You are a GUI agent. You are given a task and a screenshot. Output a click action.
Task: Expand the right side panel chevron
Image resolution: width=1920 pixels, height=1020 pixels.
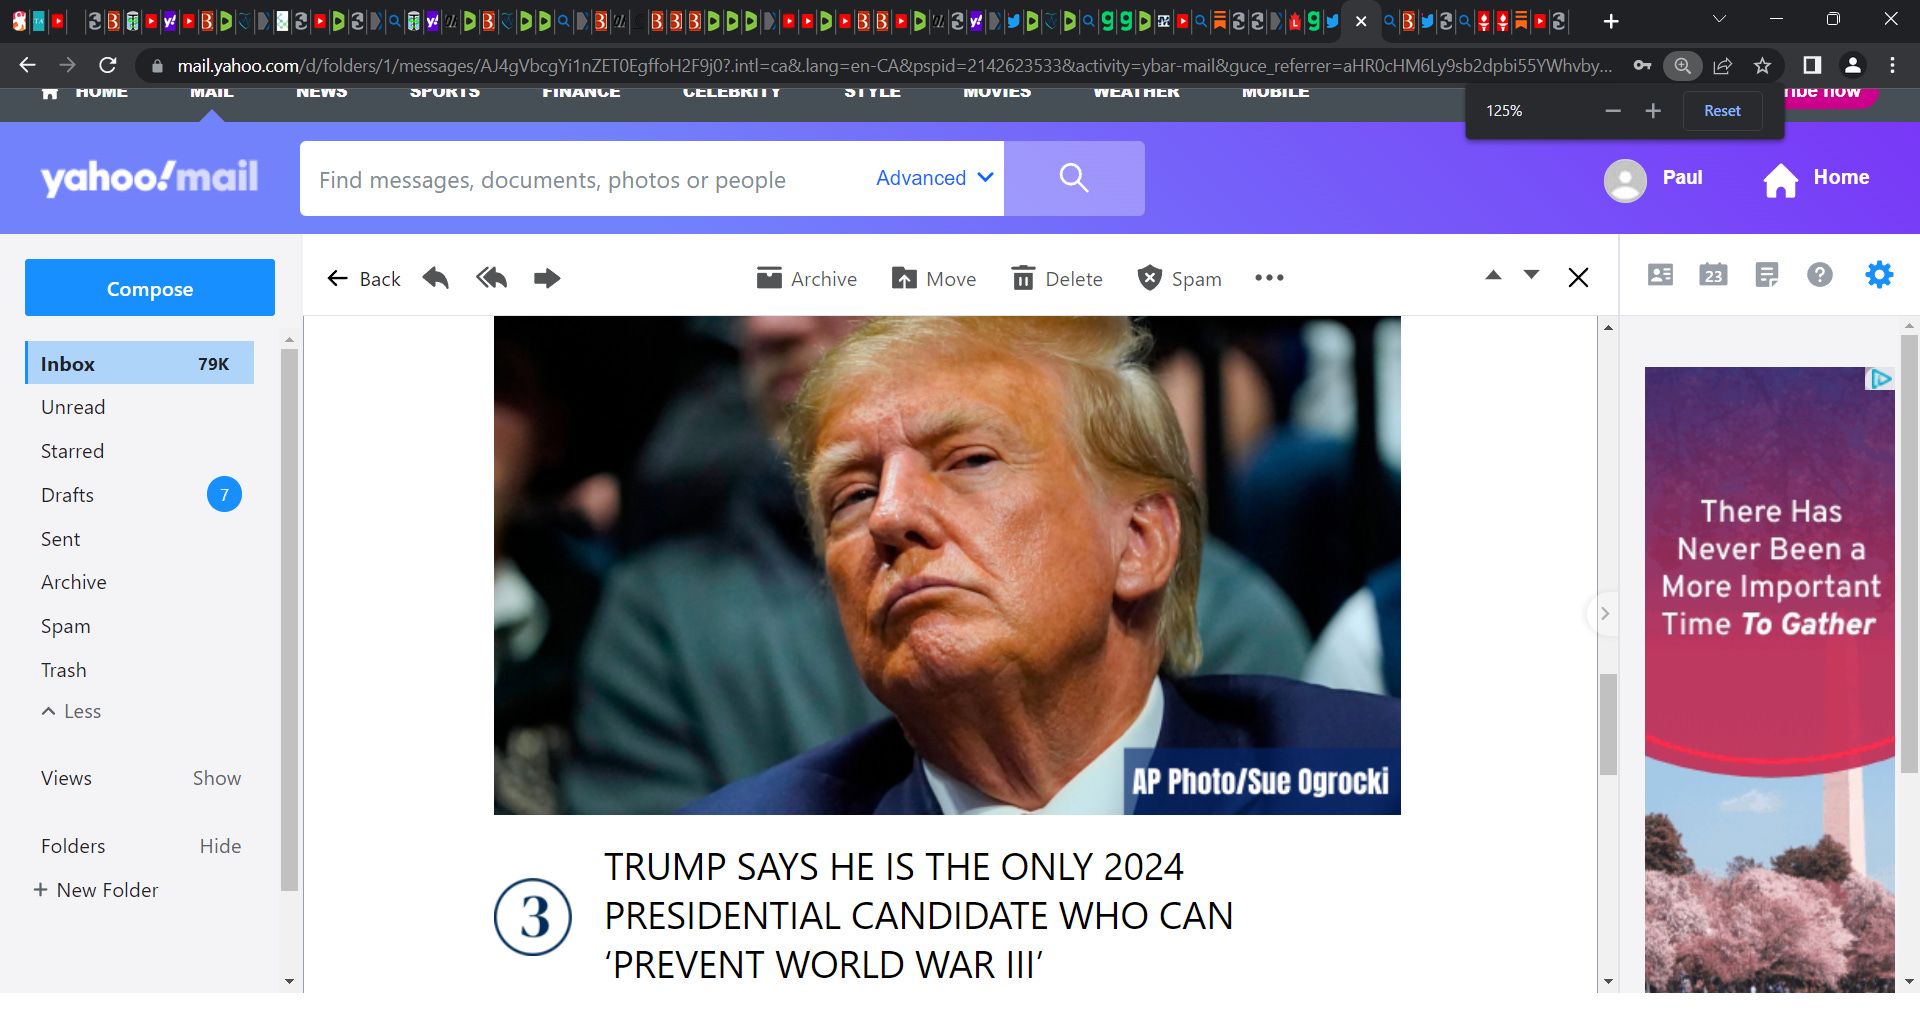1604,613
